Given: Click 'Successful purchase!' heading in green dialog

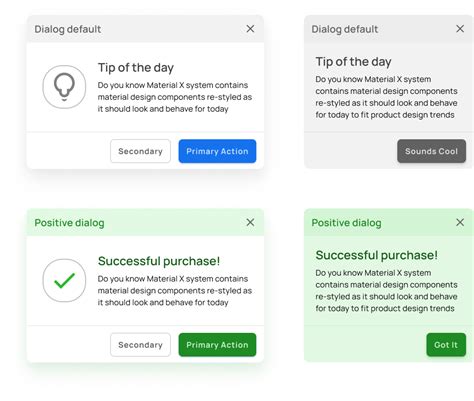Looking at the screenshot, I should 377,255.
